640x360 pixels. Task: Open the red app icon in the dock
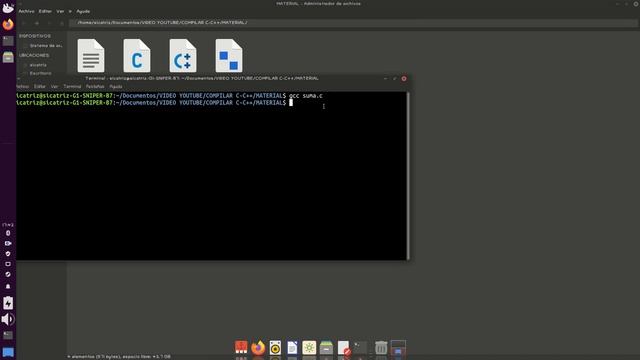(241, 347)
